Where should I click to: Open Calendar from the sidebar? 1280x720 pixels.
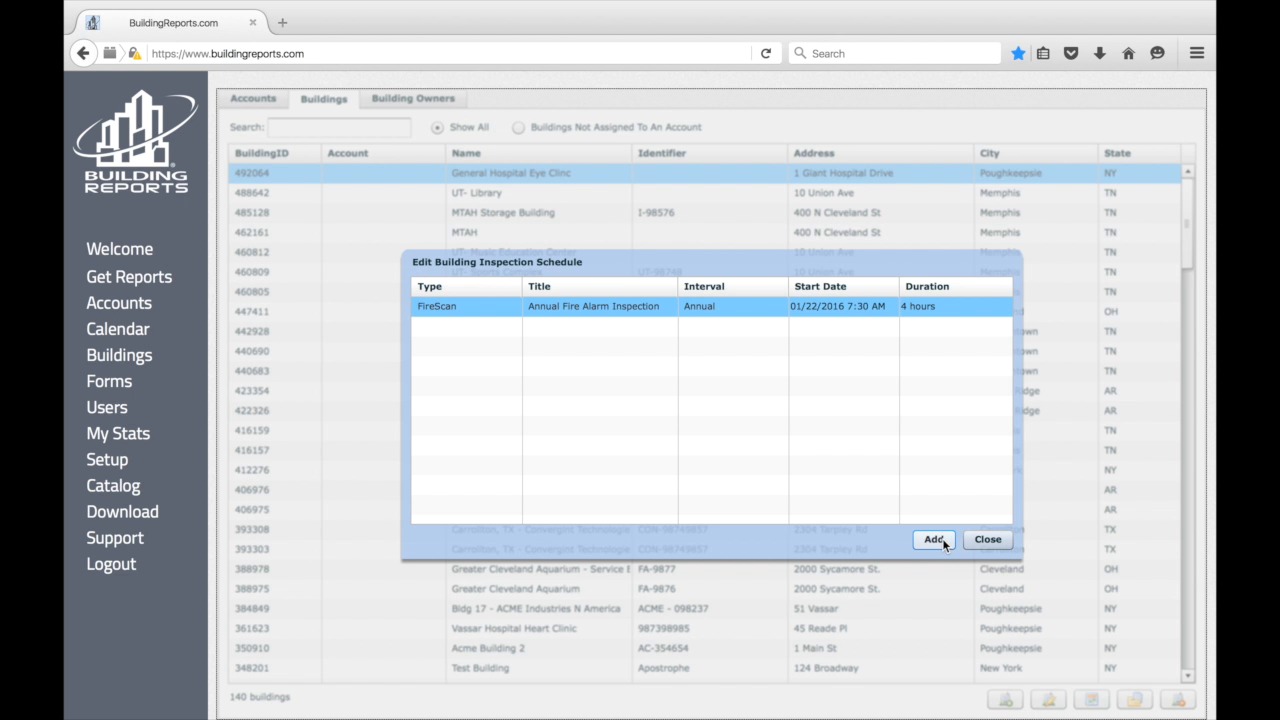pos(118,329)
